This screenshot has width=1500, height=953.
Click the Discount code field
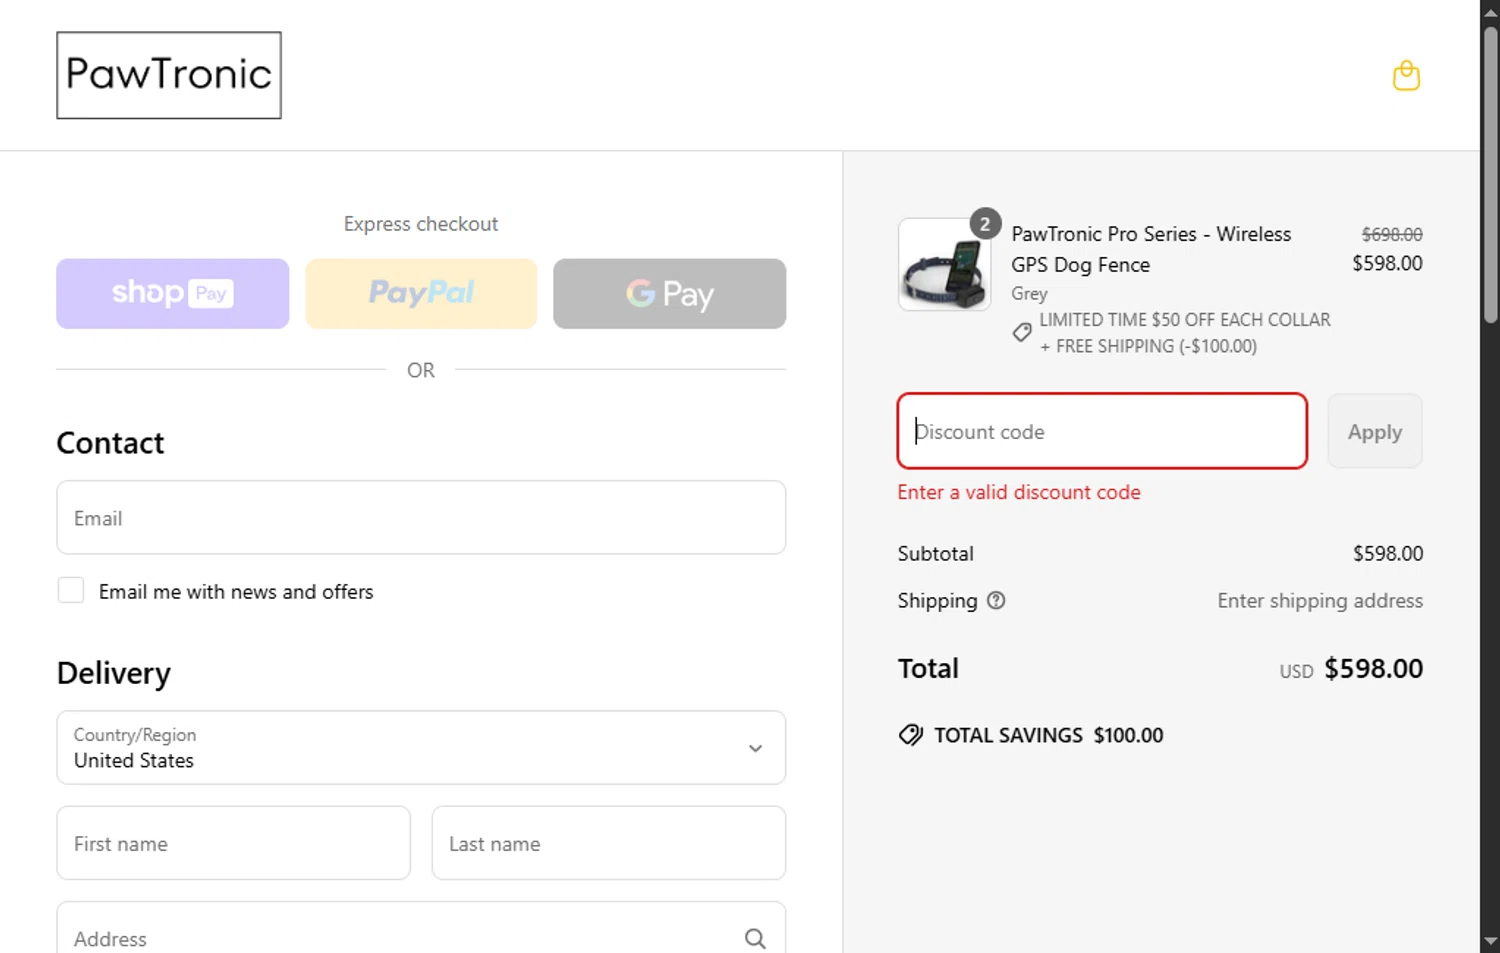coord(1102,431)
